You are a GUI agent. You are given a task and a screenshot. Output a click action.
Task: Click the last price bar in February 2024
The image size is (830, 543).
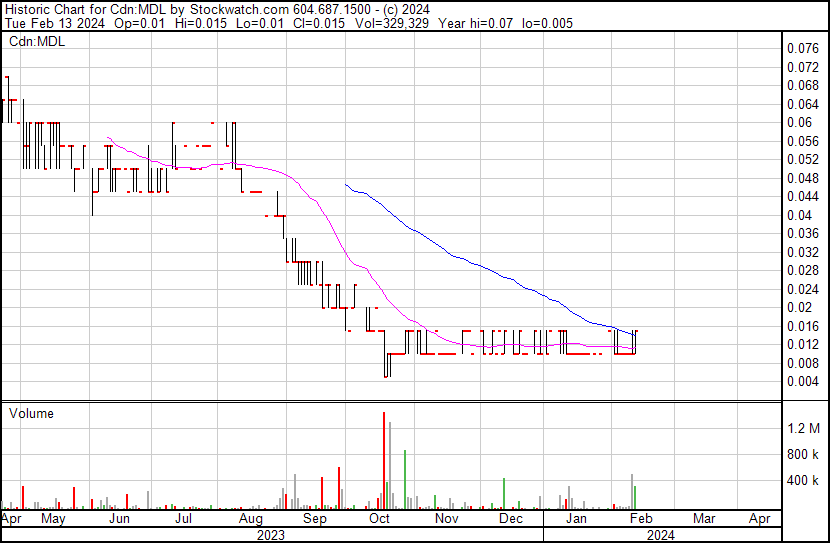tap(636, 340)
